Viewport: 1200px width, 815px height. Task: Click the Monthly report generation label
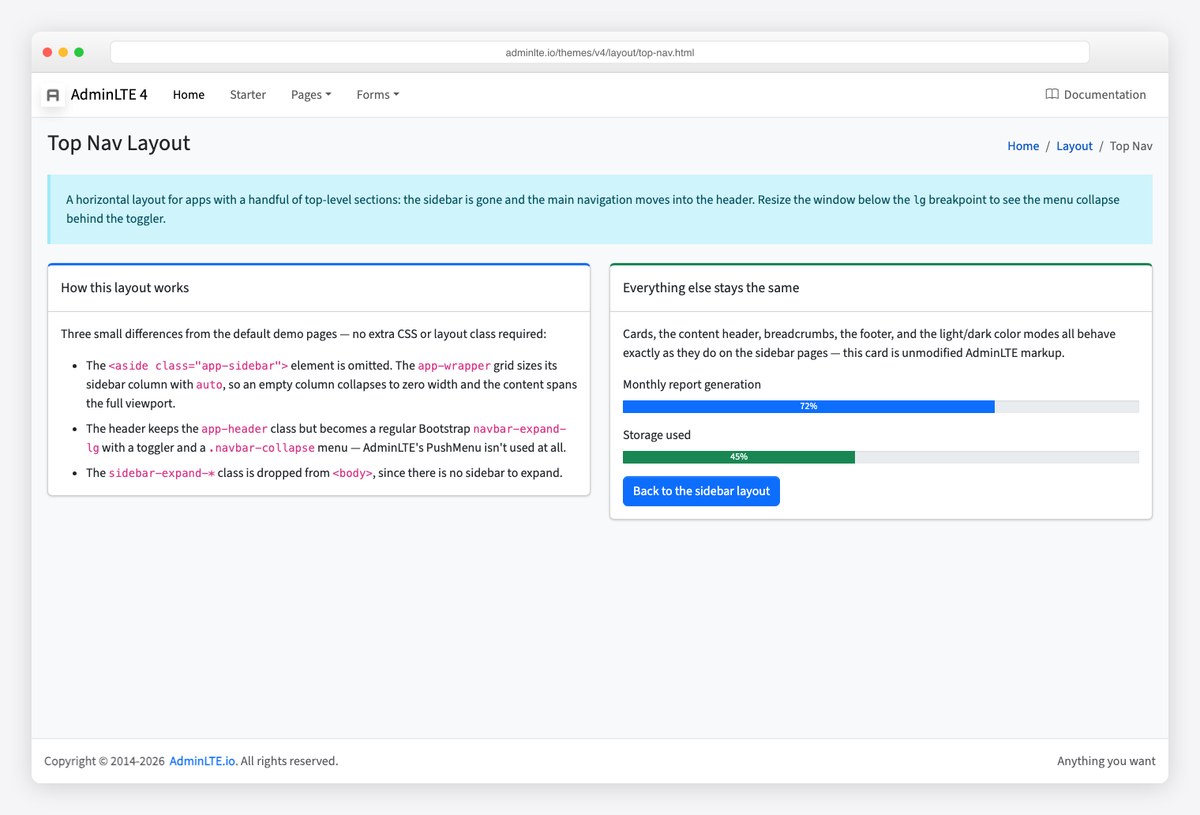pos(692,384)
